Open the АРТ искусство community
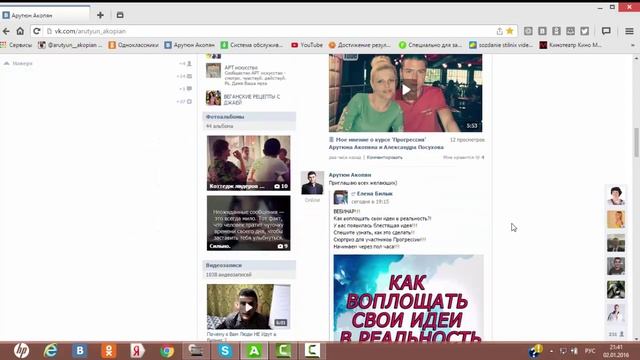Screen dimensions: 640x360 241,67
